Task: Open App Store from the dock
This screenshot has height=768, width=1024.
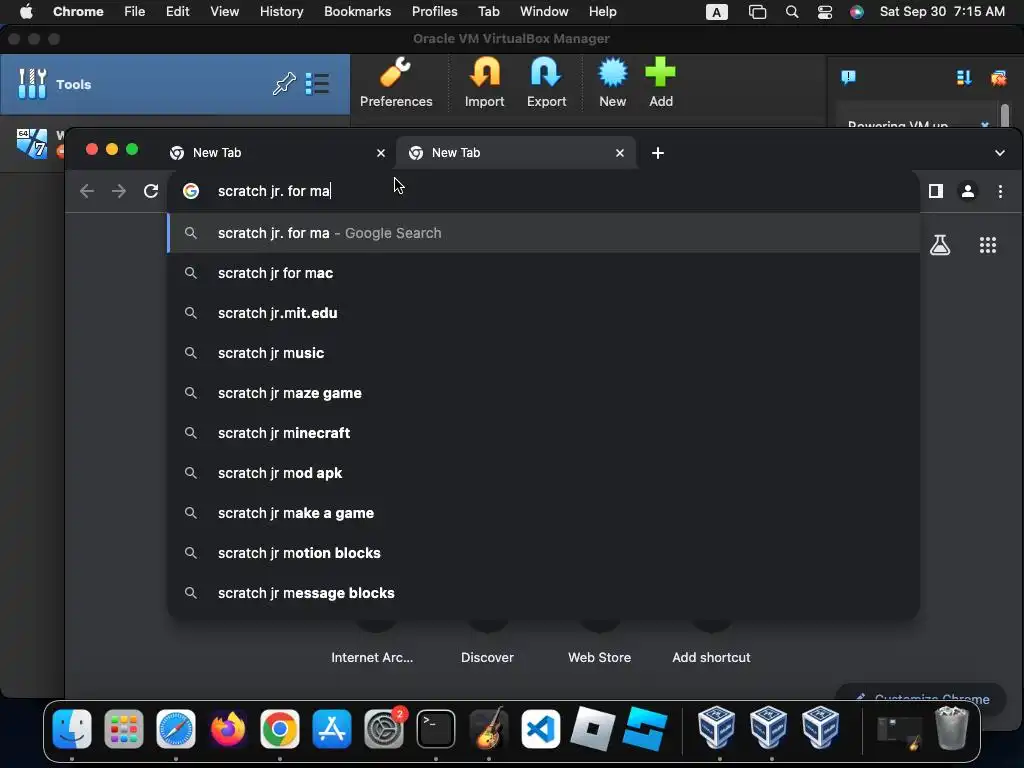Action: [x=332, y=728]
